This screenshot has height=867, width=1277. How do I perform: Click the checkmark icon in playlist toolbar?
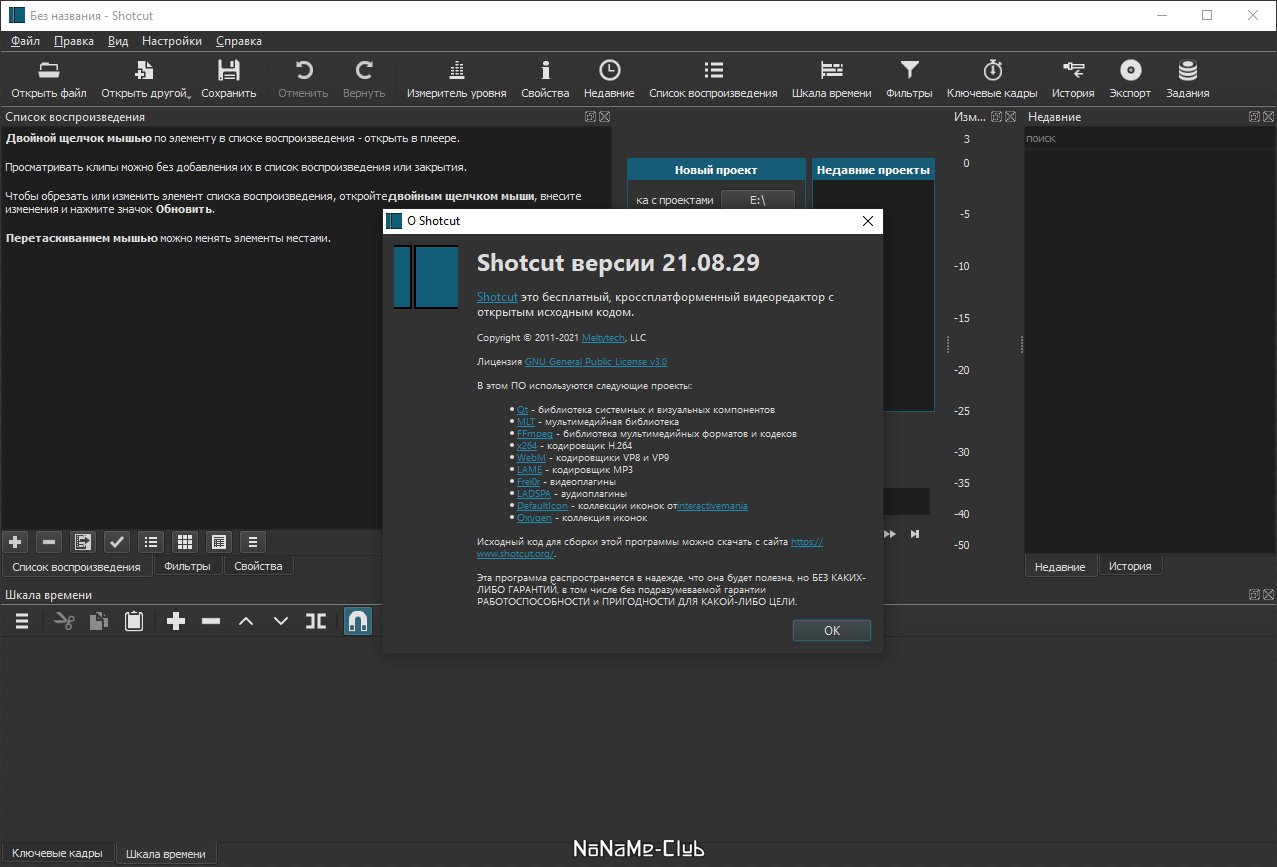[117, 542]
